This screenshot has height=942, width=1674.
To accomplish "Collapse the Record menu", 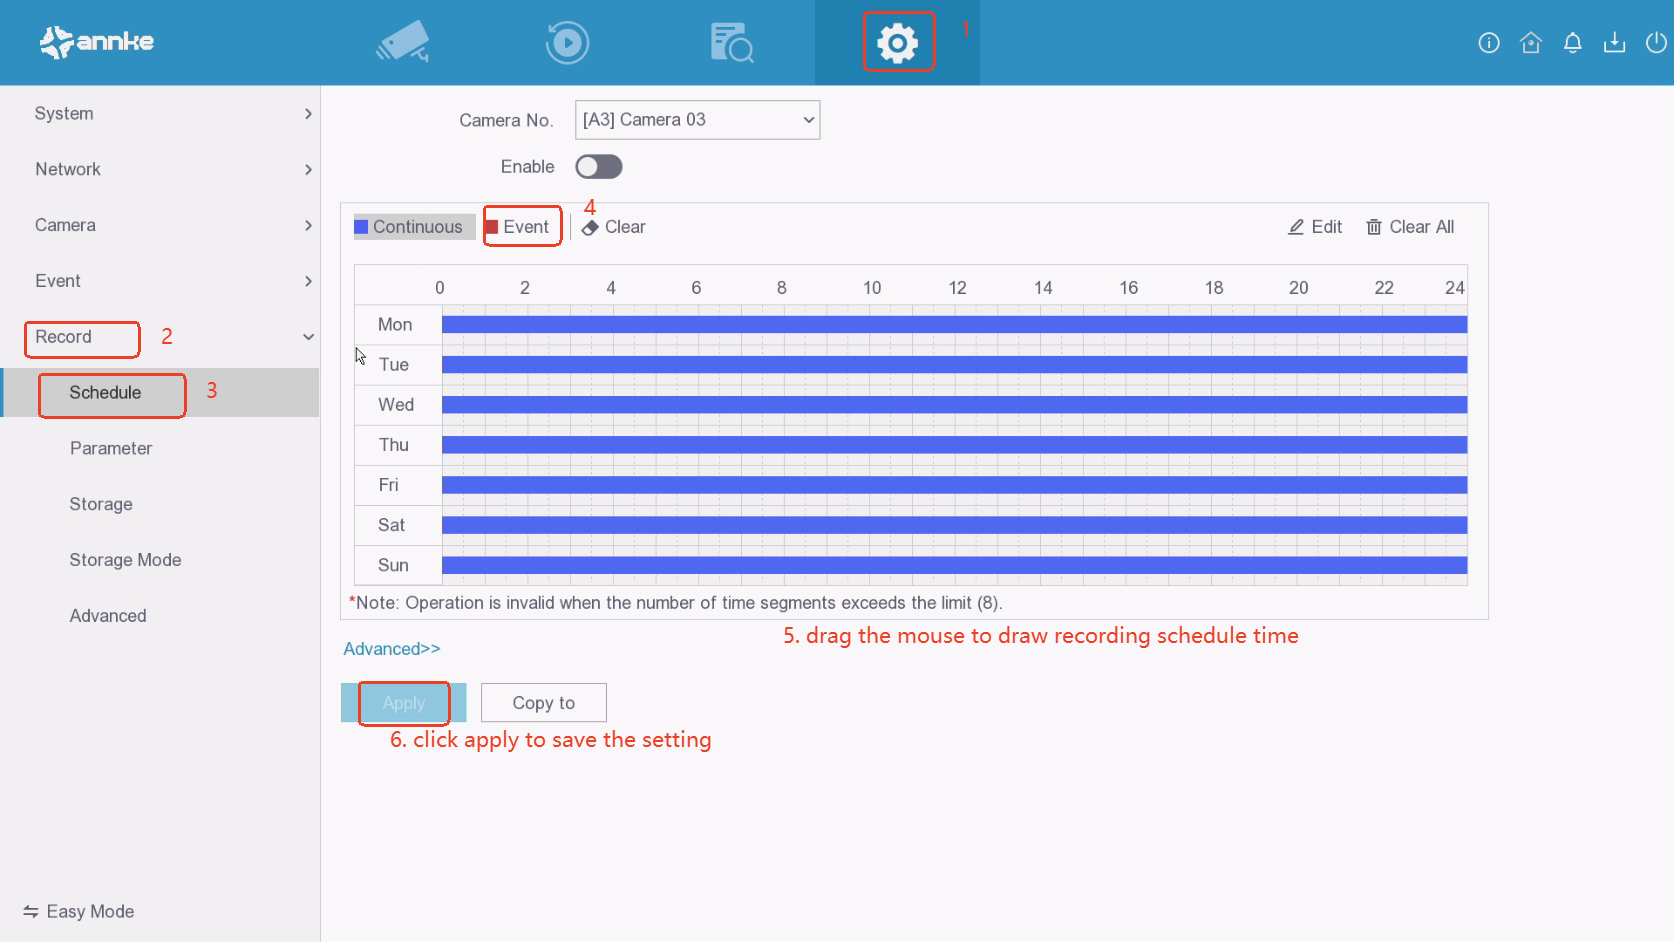I will [160, 337].
